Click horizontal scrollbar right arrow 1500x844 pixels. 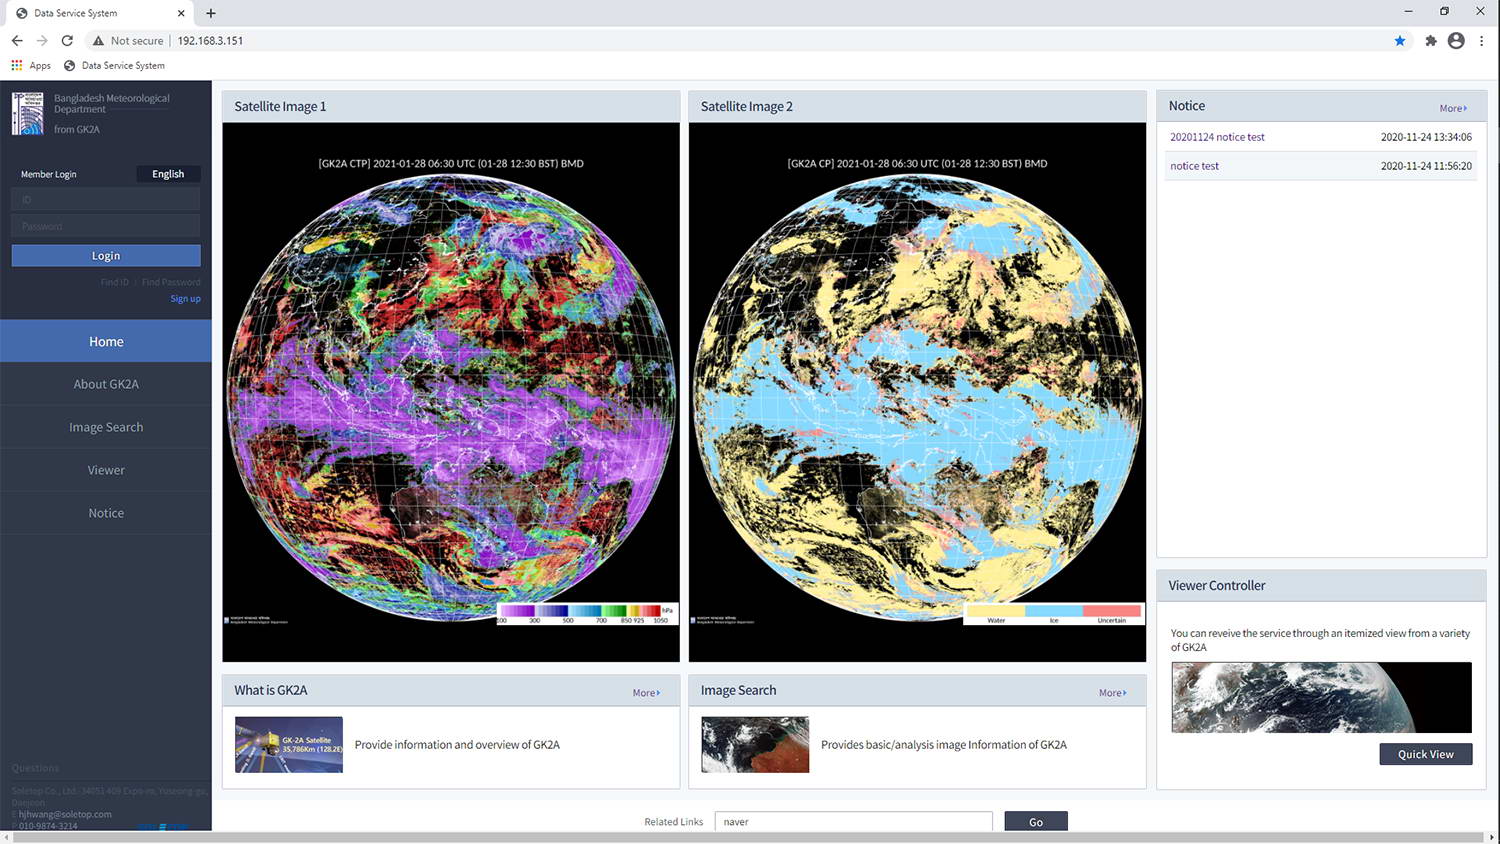1492,837
